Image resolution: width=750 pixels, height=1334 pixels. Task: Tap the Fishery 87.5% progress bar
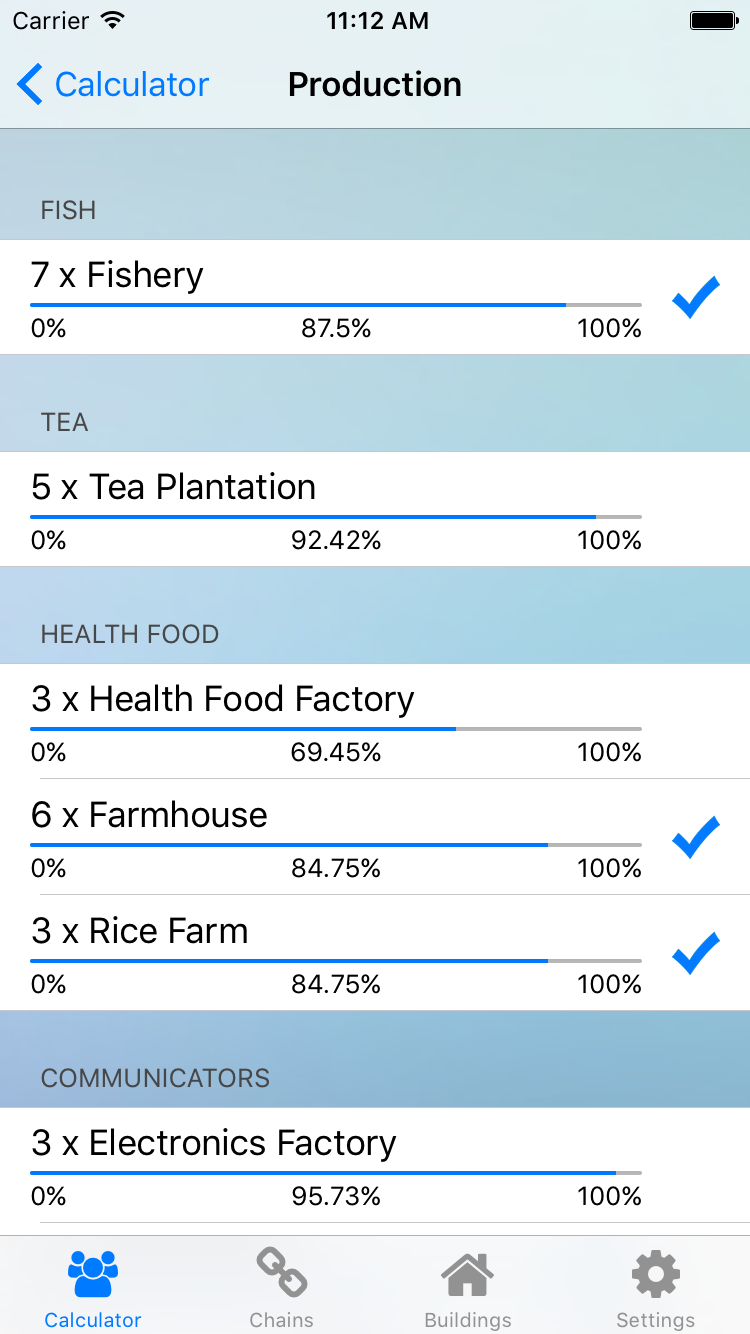pyautogui.click(x=336, y=304)
